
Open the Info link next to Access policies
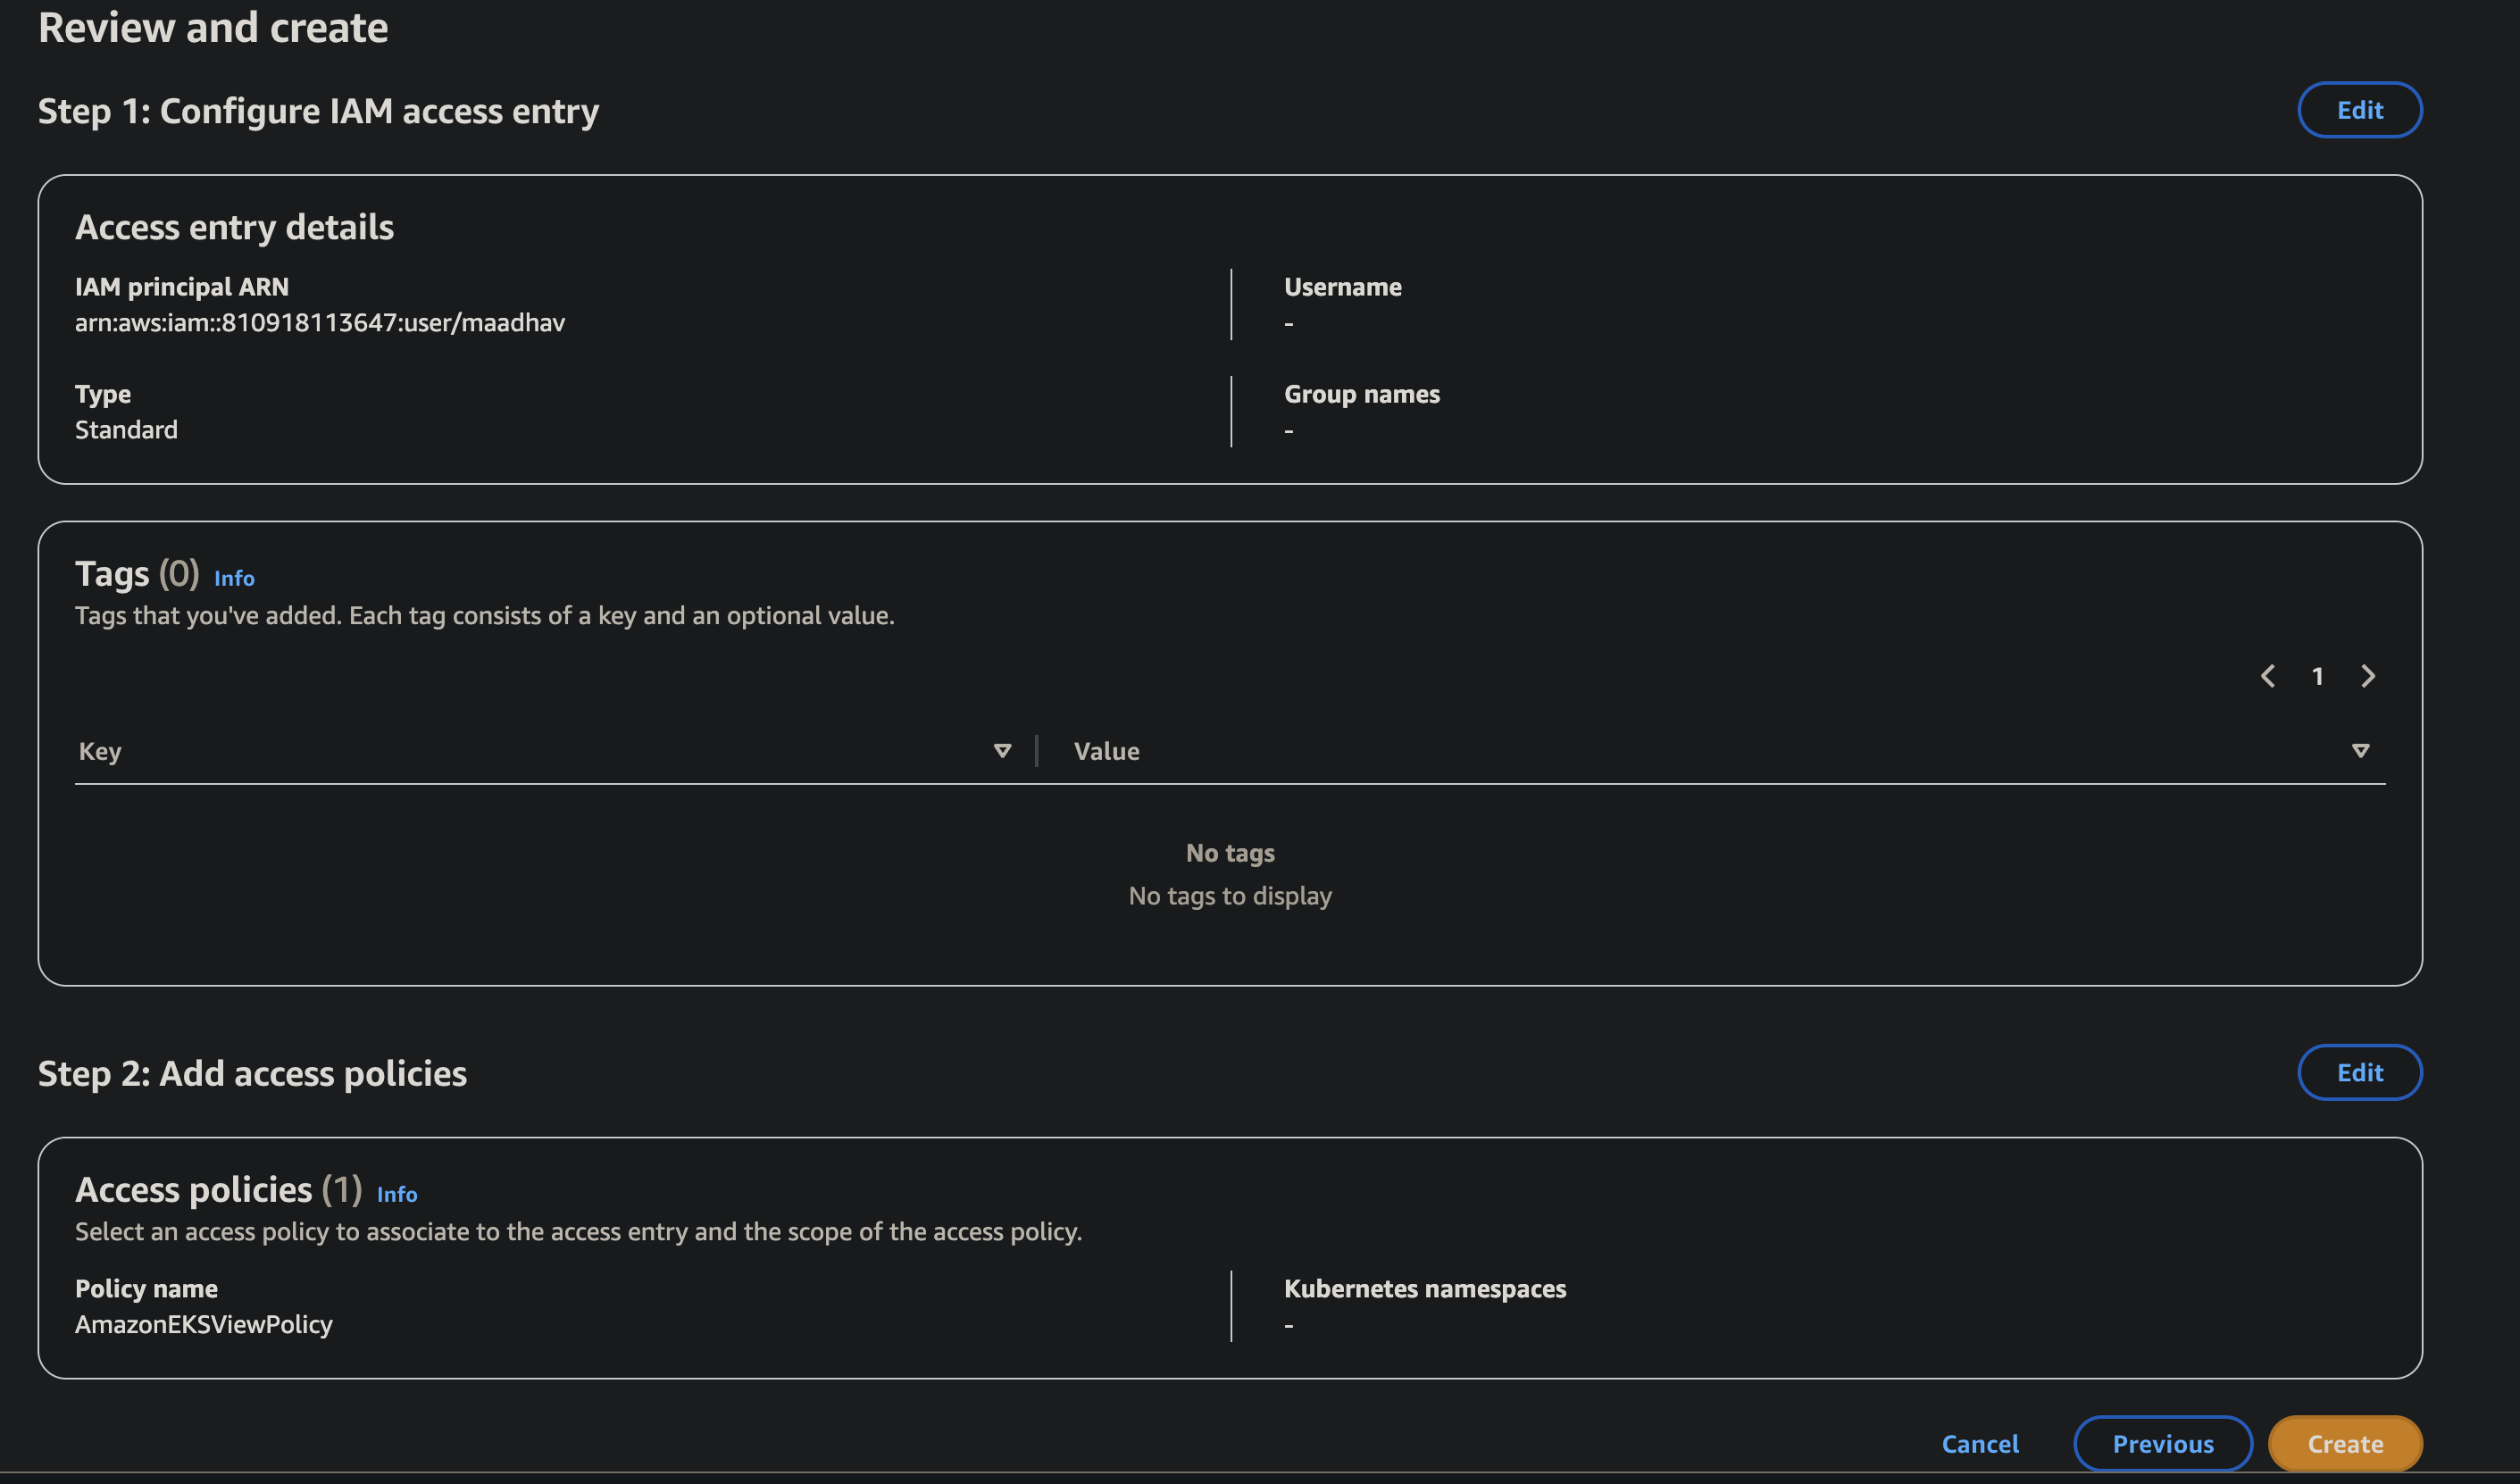pyautogui.click(x=396, y=1194)
